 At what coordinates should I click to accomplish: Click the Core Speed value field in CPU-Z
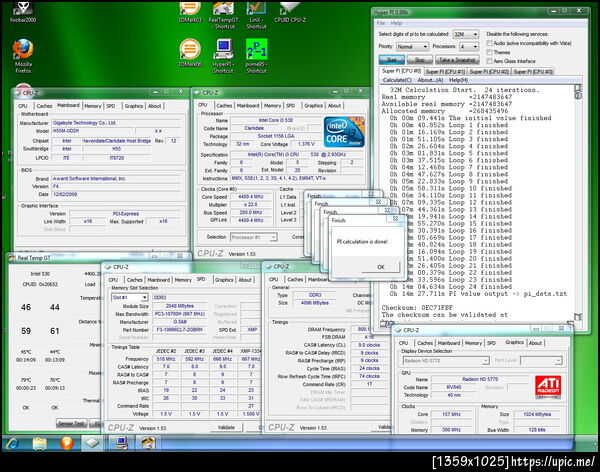click(x=251, y=197)
